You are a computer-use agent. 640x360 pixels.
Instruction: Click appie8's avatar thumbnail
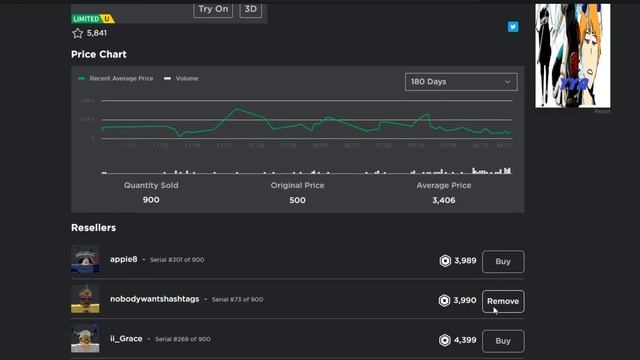pyautogui.click(x=85, y=259)
